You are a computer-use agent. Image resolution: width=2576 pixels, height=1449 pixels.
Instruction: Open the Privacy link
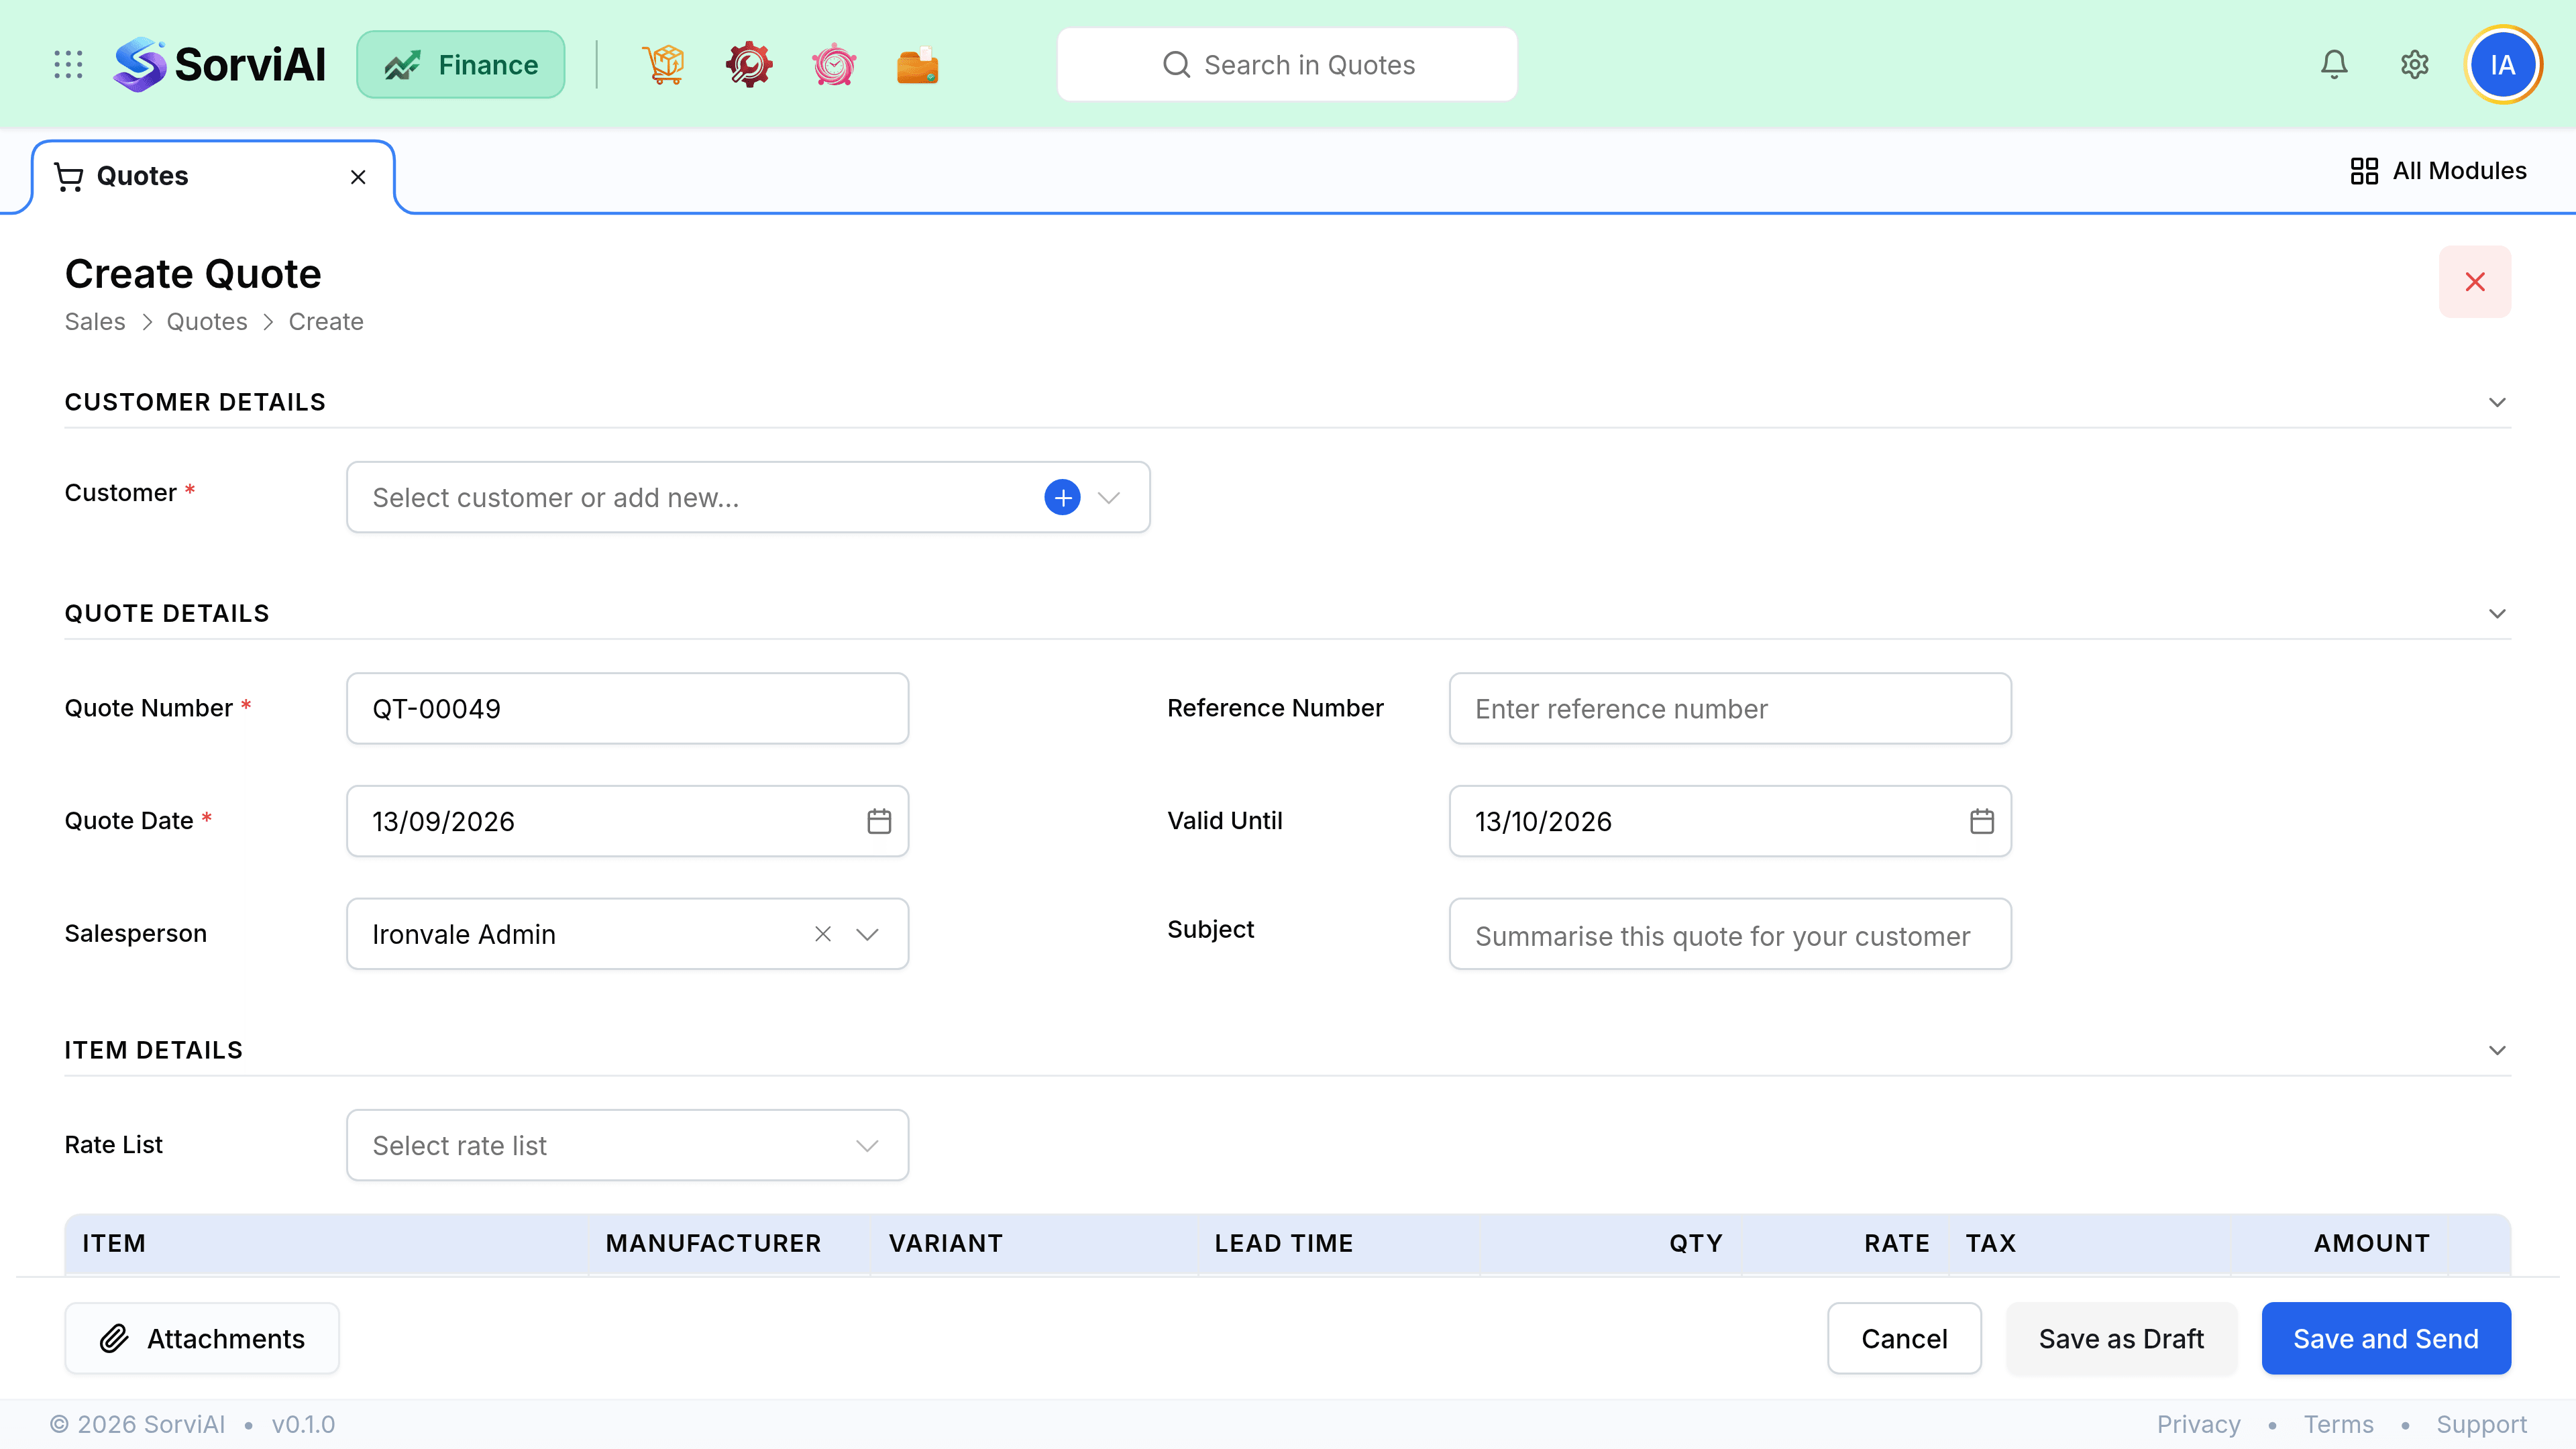[2198, 1424]
